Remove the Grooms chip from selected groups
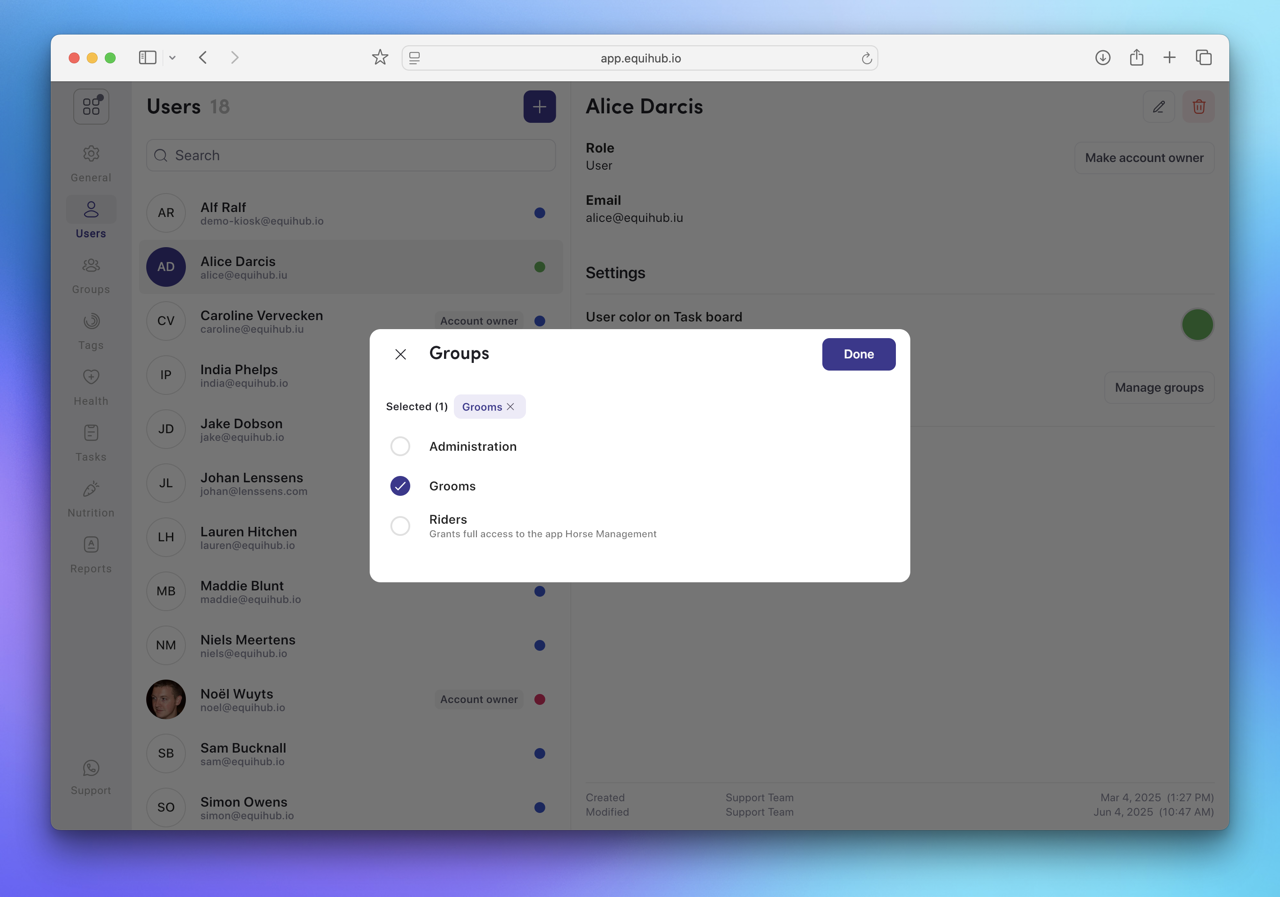This screenshot has width=1280, height=897. 511,407
